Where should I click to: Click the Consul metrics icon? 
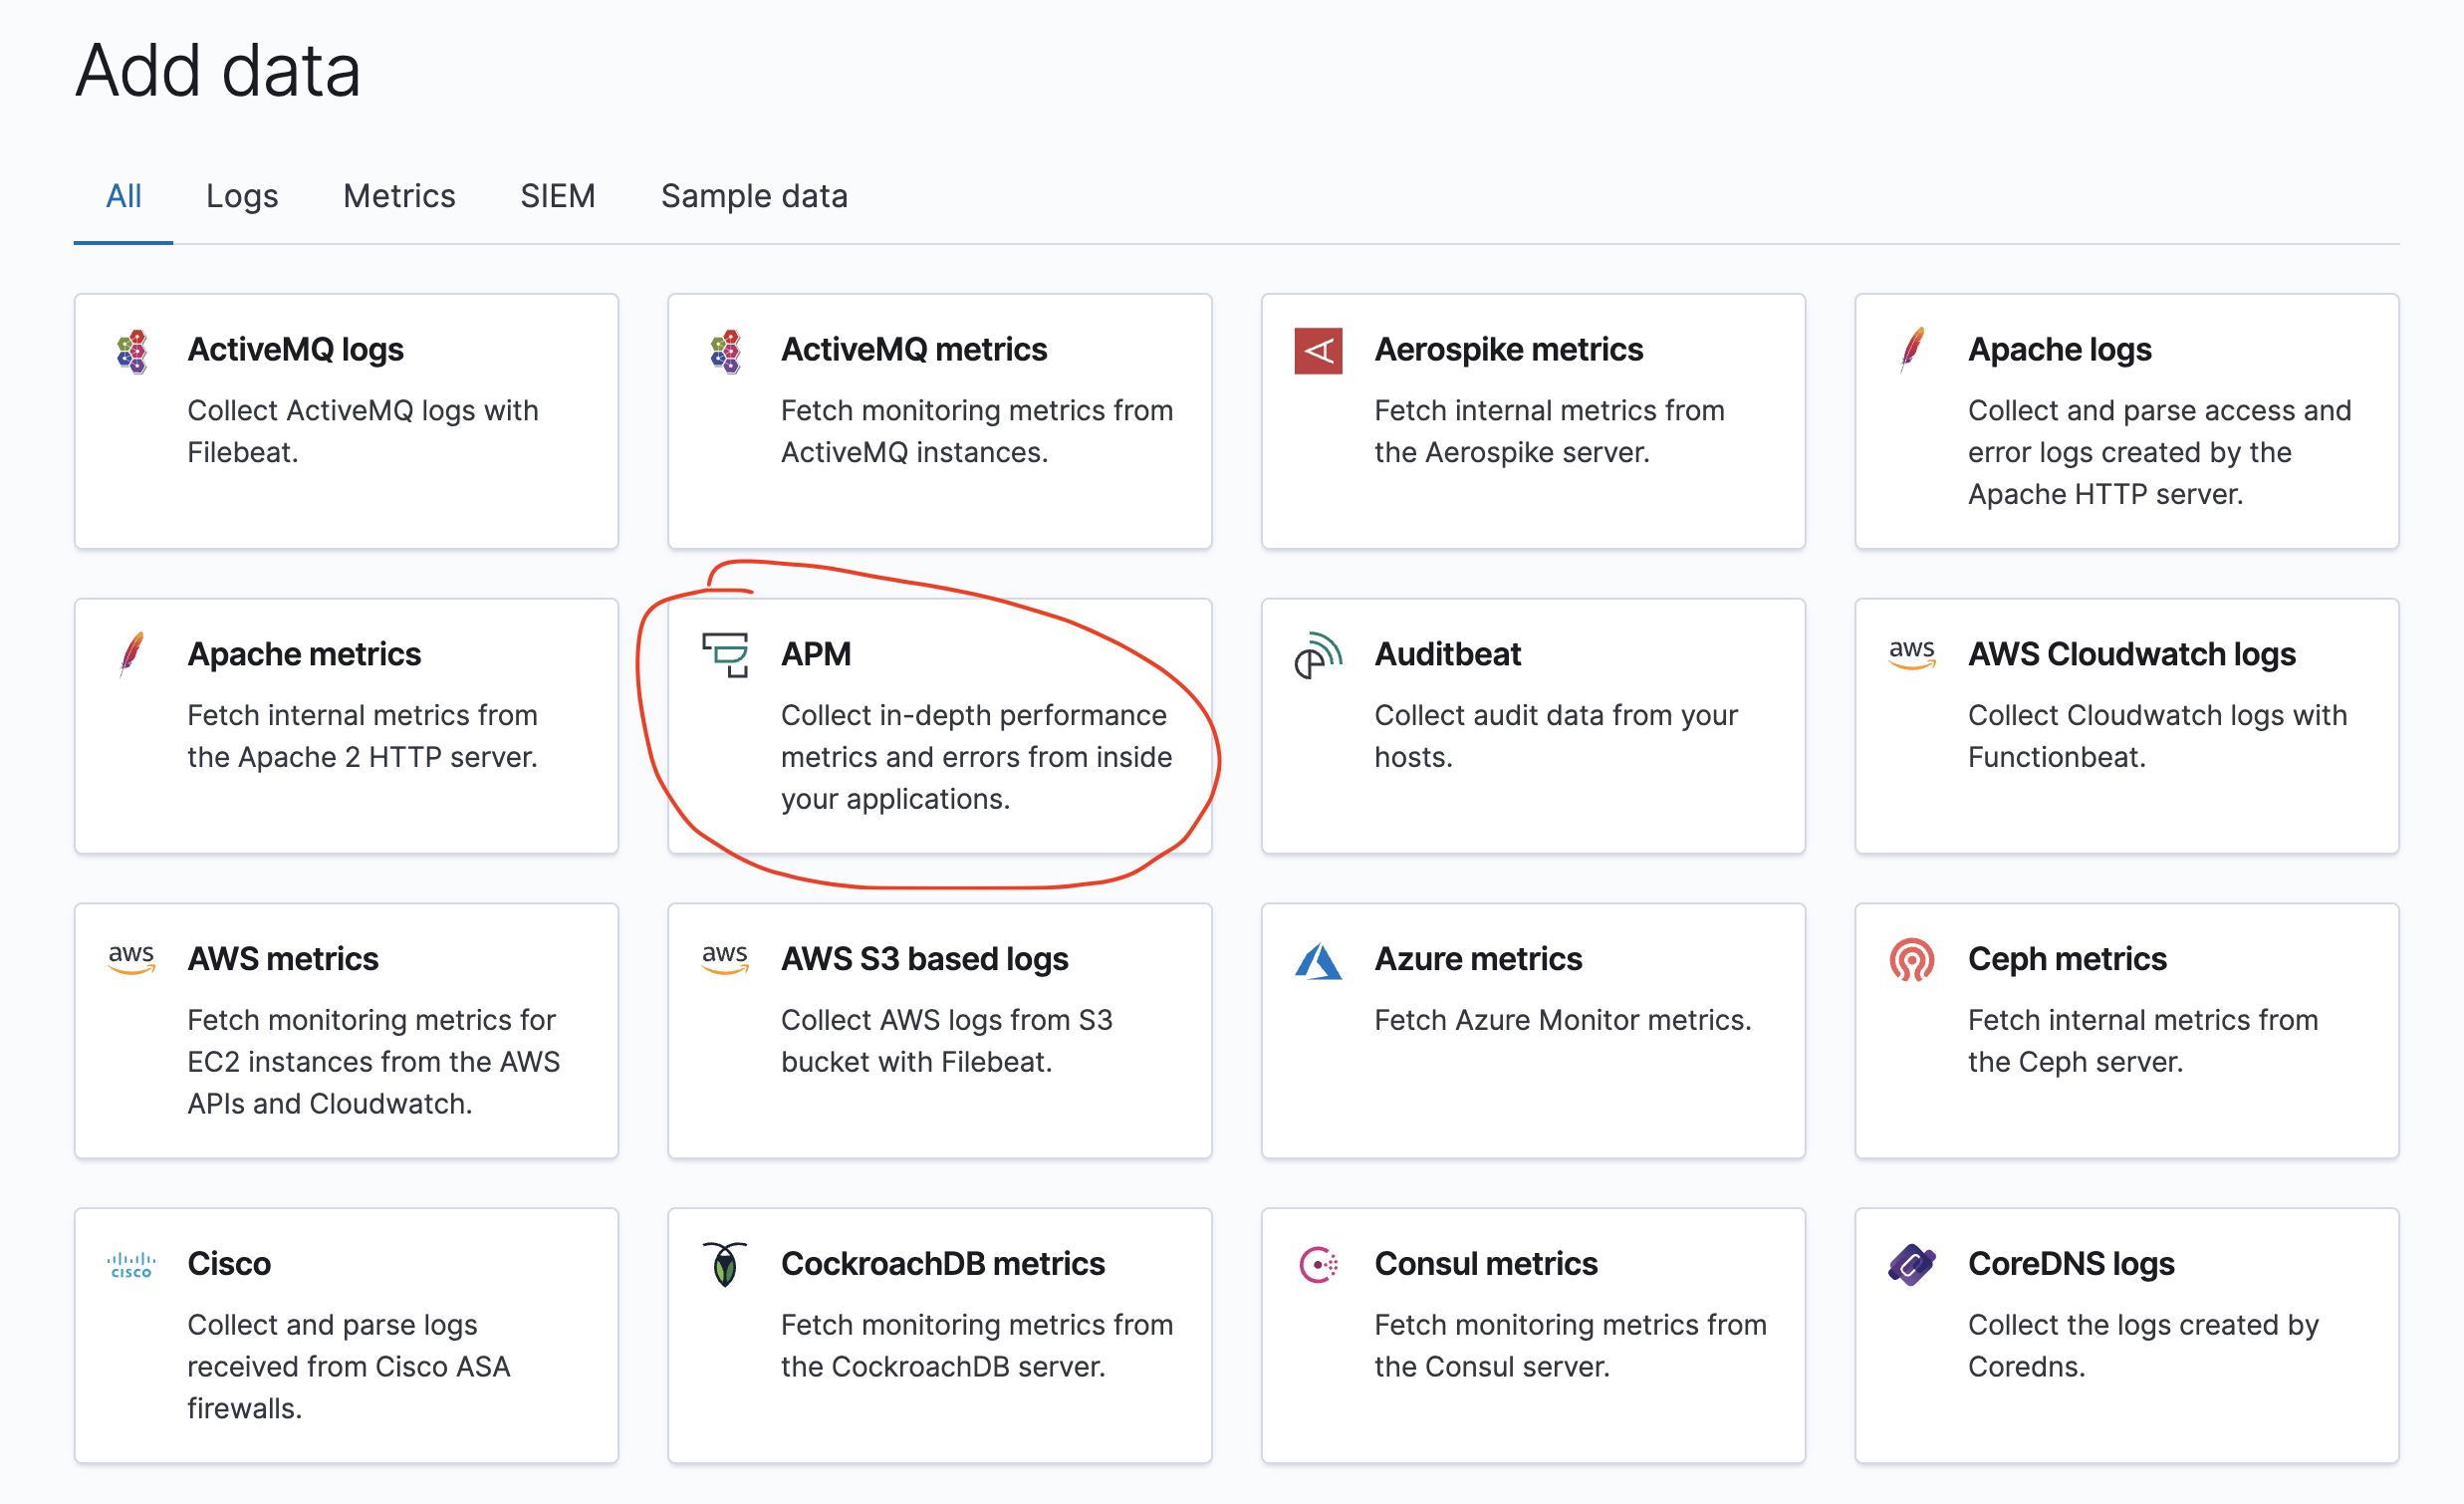(x=1318, y=1265)
